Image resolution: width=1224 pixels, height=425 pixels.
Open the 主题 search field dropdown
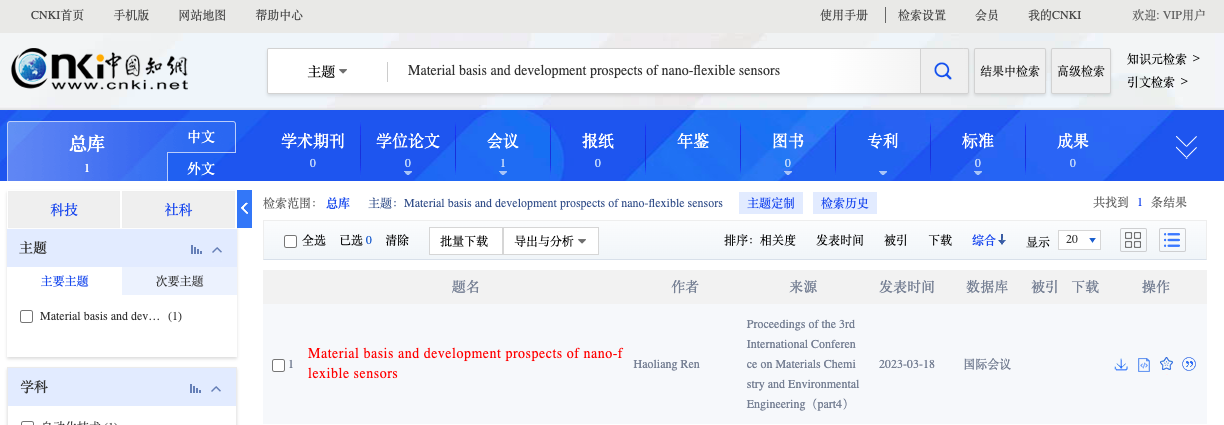coord(328,71)
